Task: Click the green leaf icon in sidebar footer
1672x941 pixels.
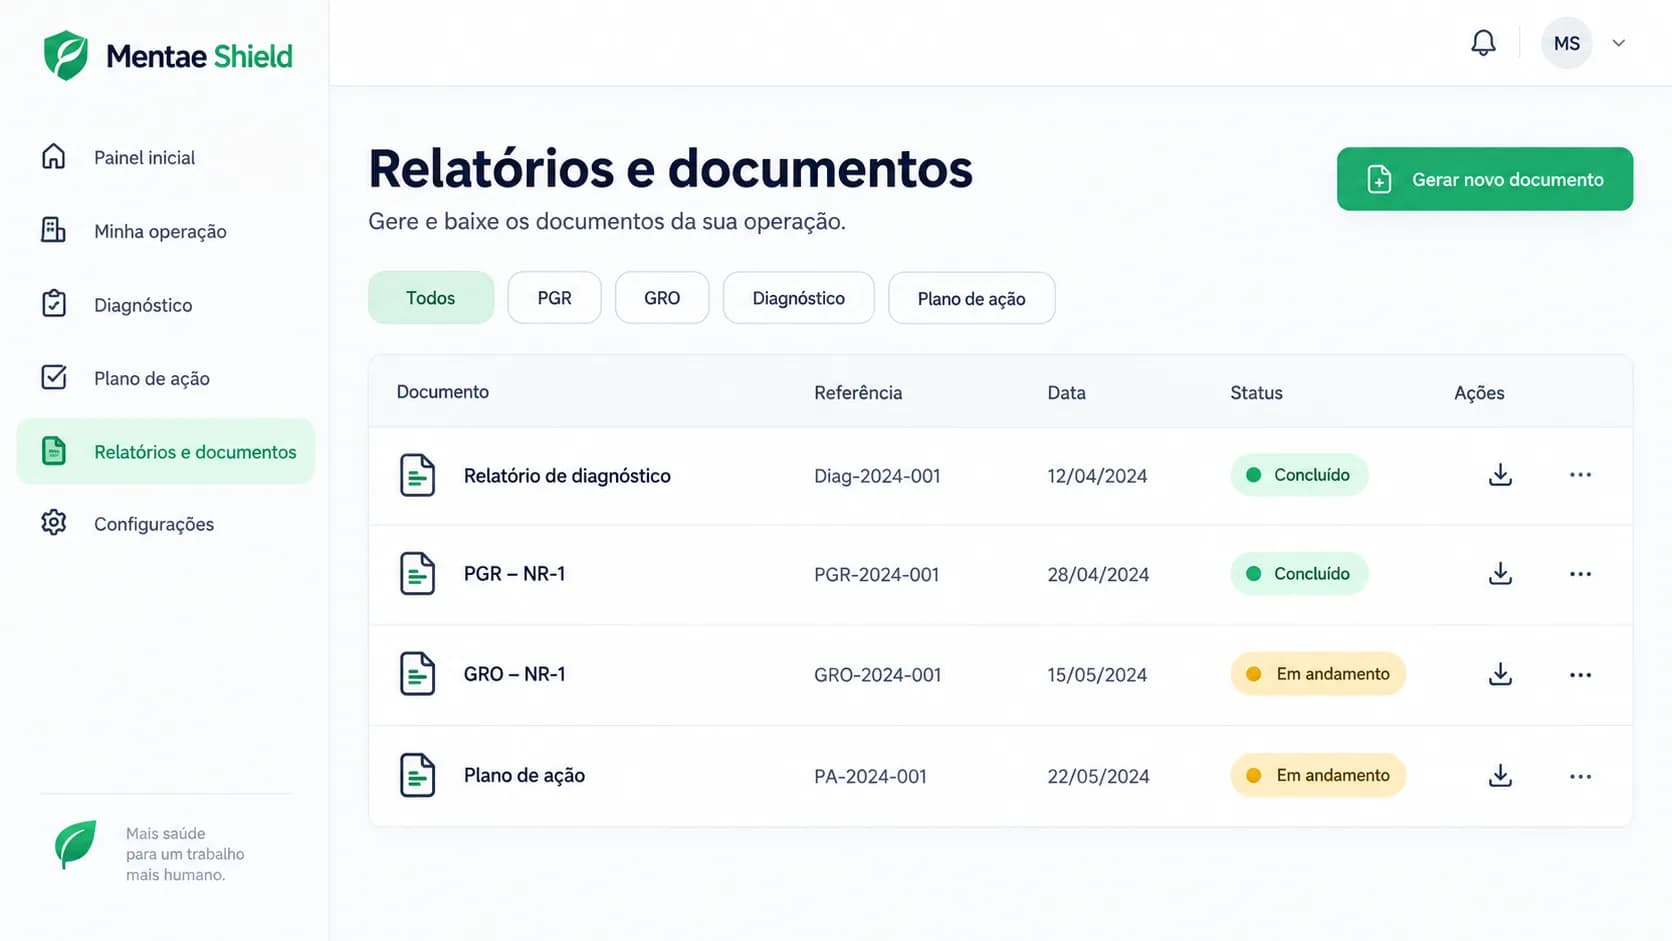Action: tap(76, 845)
